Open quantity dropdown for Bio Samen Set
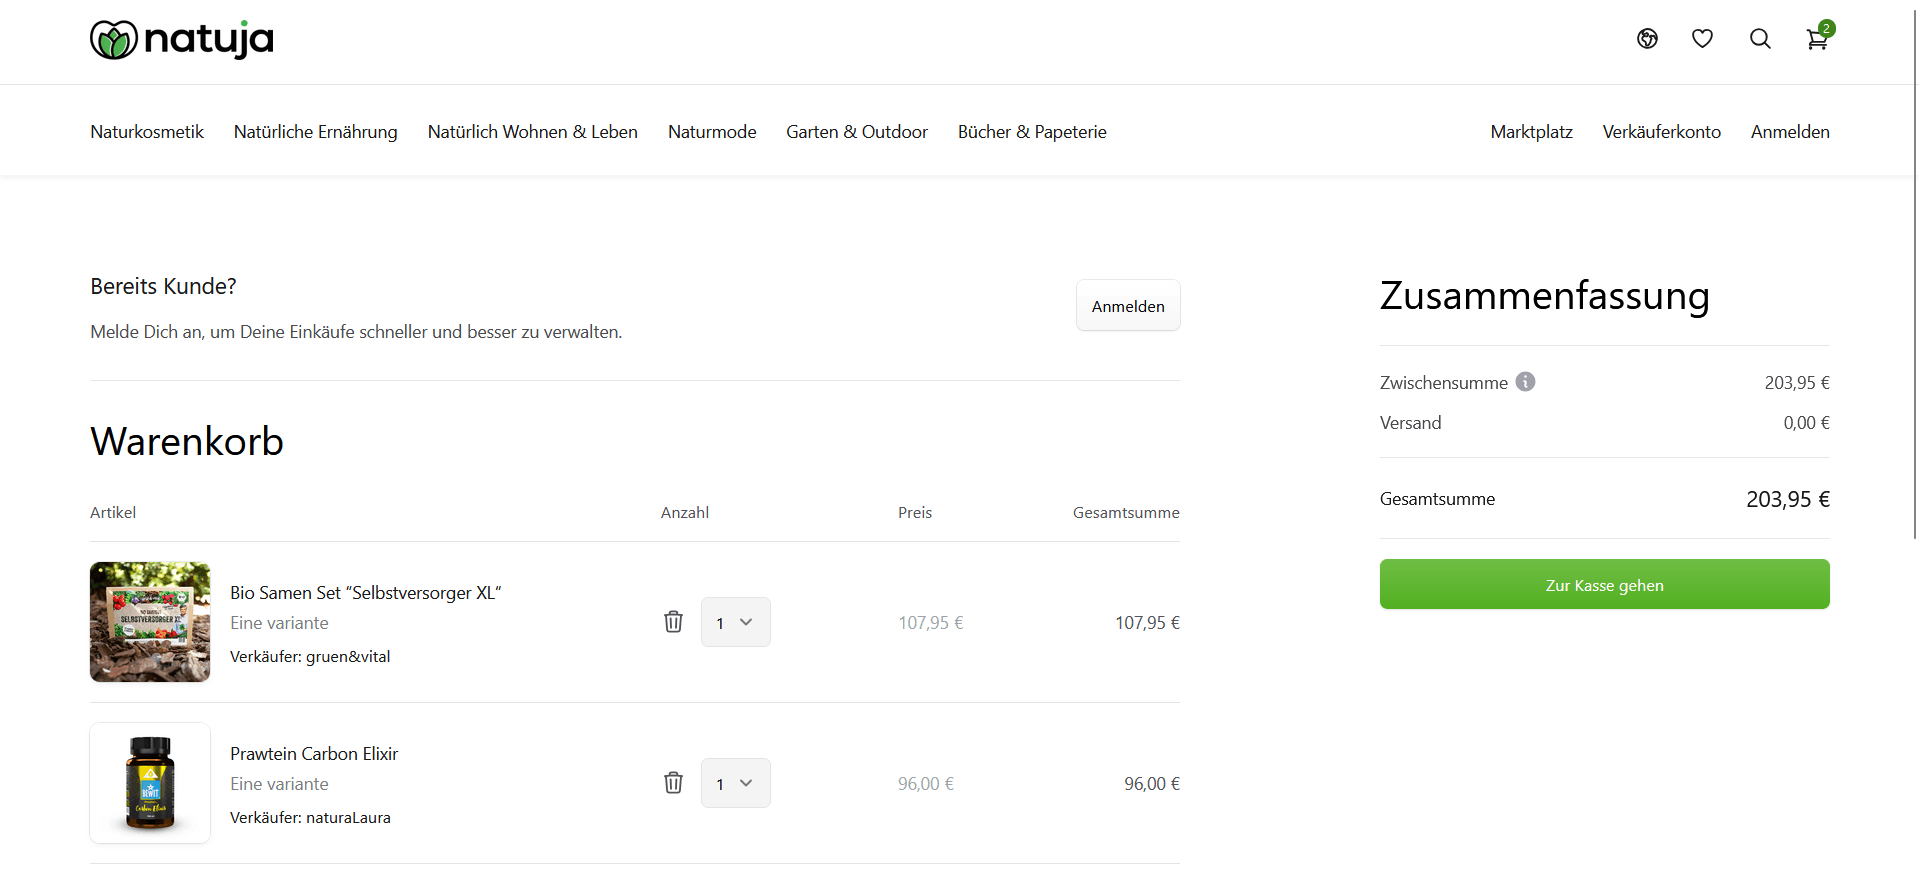Screen dimensions: 1919x894 (x=736, y=622)
